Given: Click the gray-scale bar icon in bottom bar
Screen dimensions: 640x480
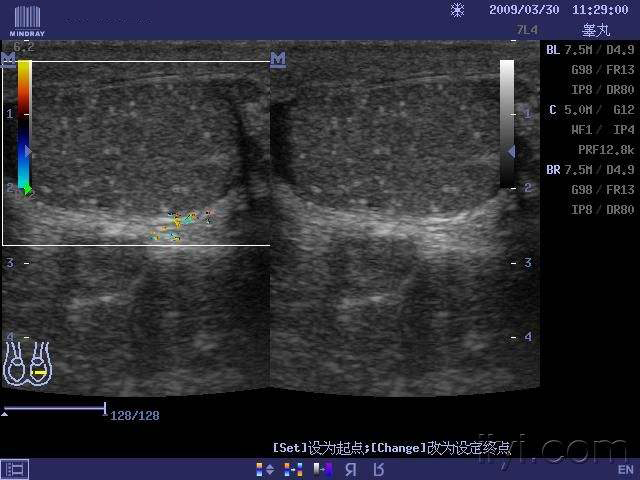Looking at the screenshot, I should [x=322, y=468].
